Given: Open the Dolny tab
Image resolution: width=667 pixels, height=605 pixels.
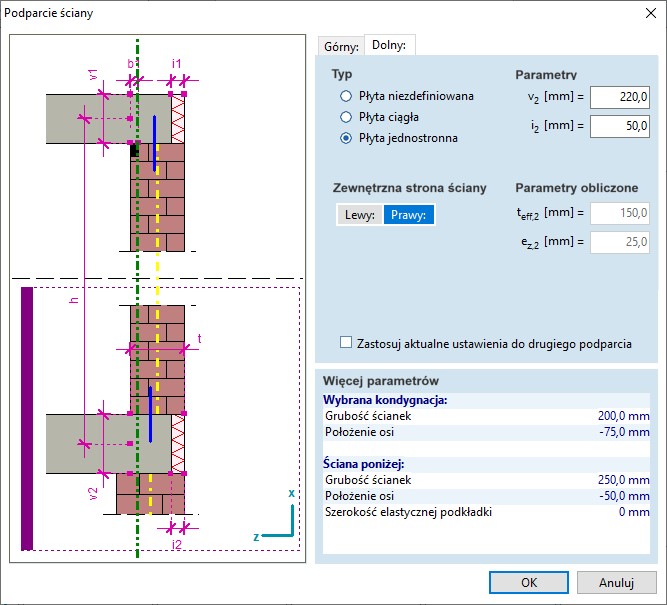Looking at the screenshot, I should pyautogui.click(x=389, y=45).
